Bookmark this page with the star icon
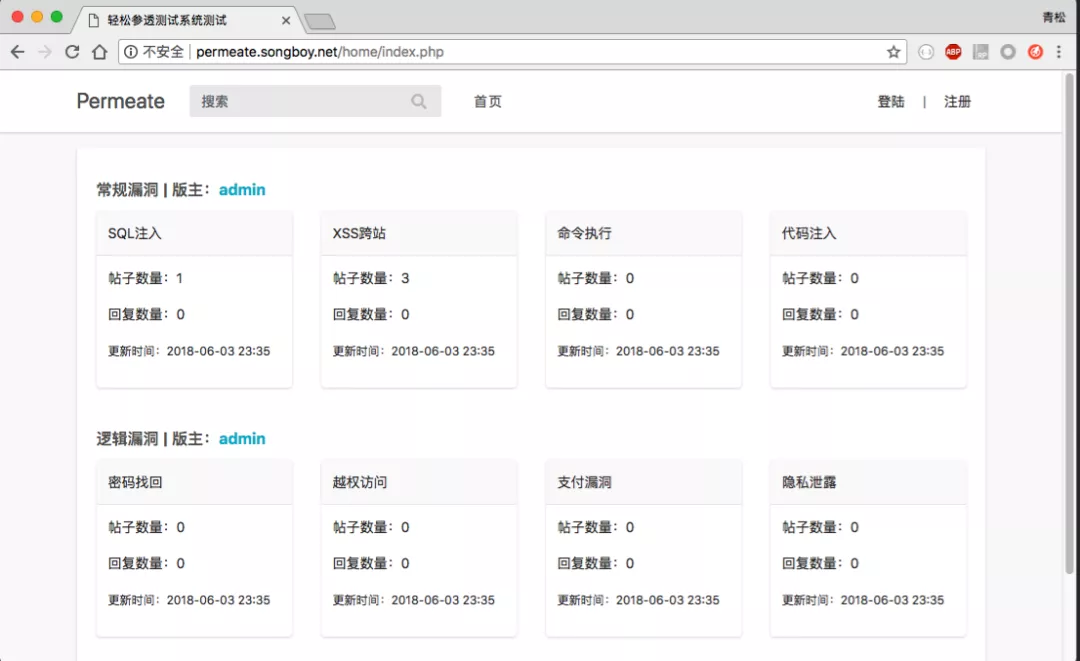This screenshot has height=661, width=1080. coord(893,52)
